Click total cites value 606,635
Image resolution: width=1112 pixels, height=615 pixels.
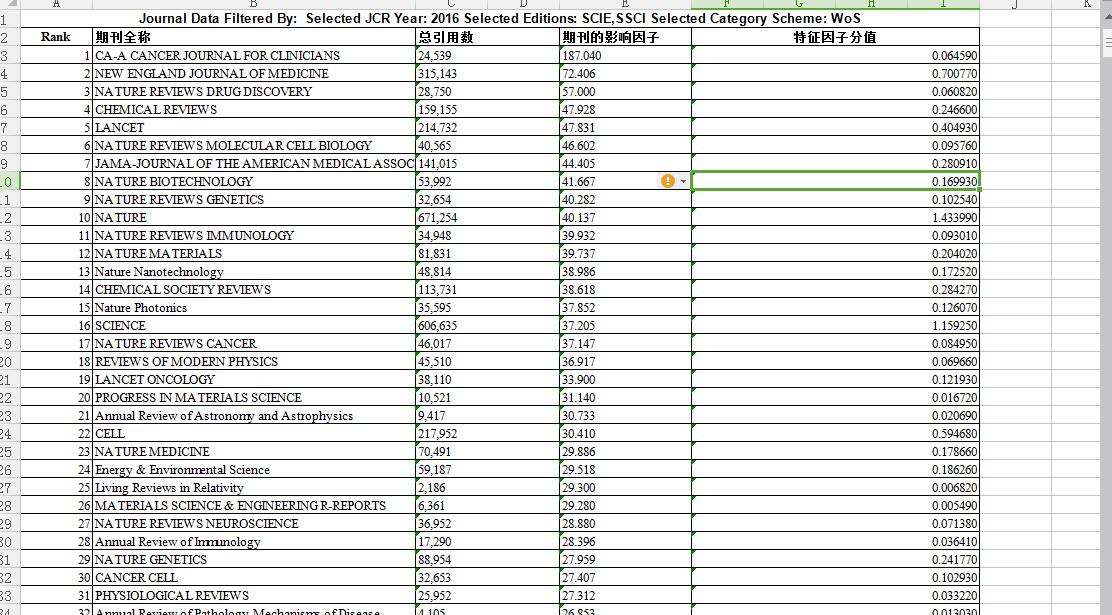(x=487, y=326)
